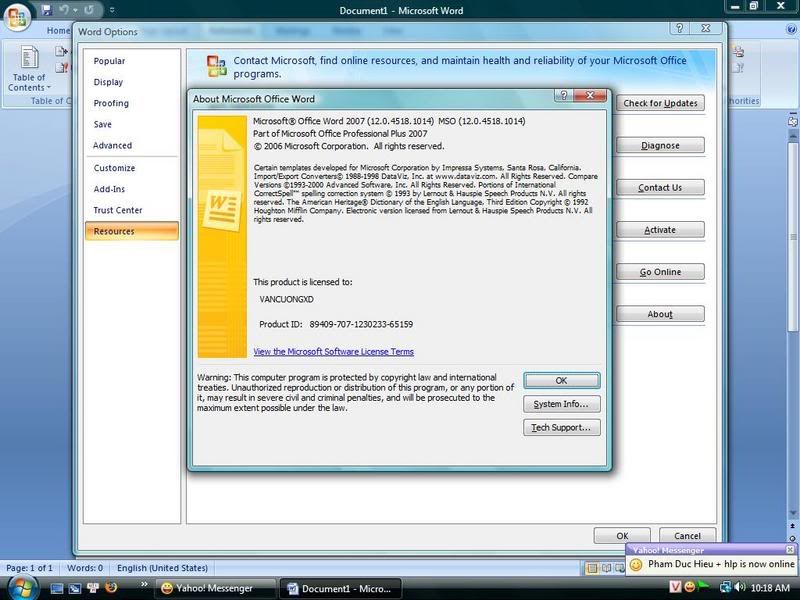Click the Activate button
800x600 pixels.
click(x=660, y=230)
